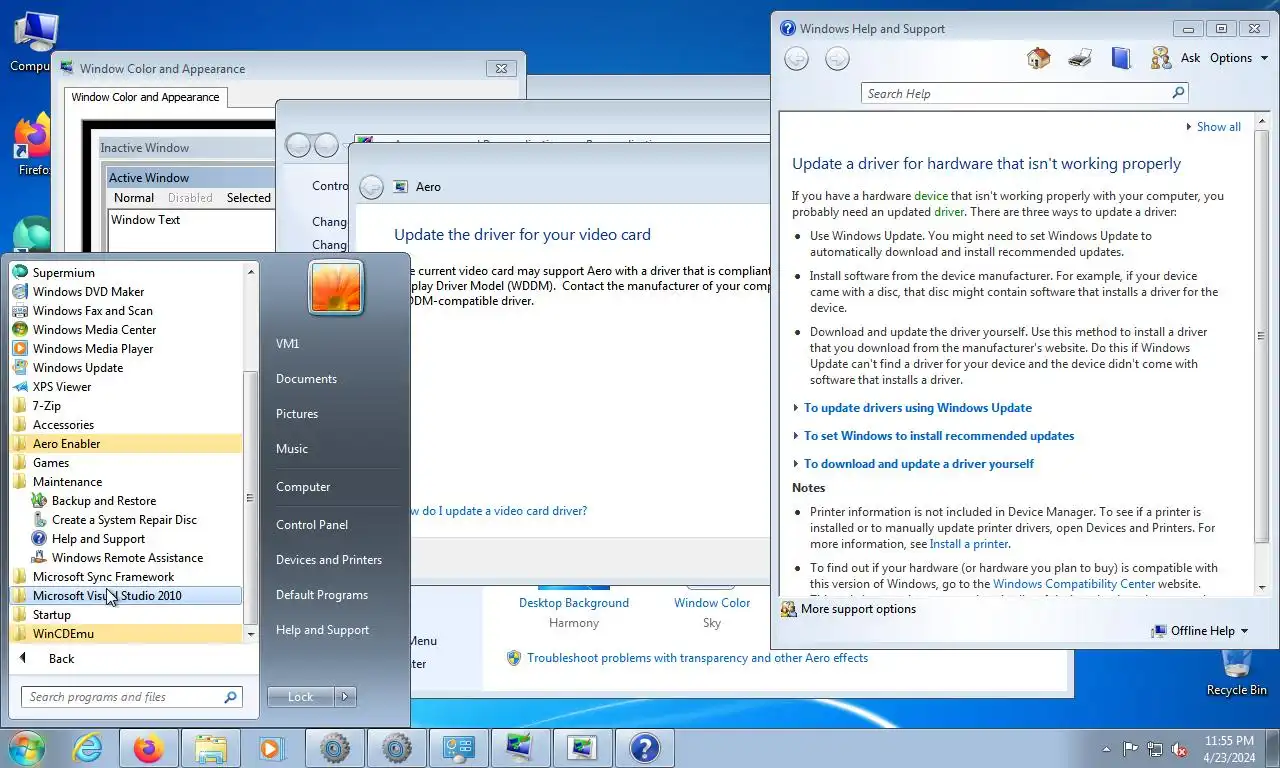
Task: Open the Windows Compatibility Center link
Action: click(1074, 584)
